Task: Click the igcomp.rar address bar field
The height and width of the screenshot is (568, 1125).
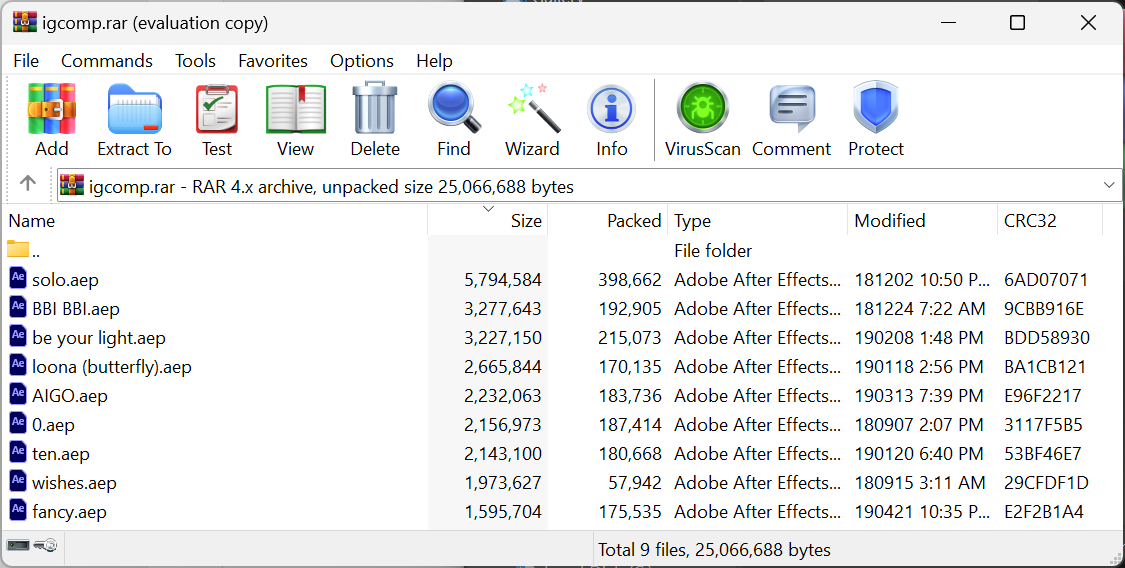Action: coord(588,186)
